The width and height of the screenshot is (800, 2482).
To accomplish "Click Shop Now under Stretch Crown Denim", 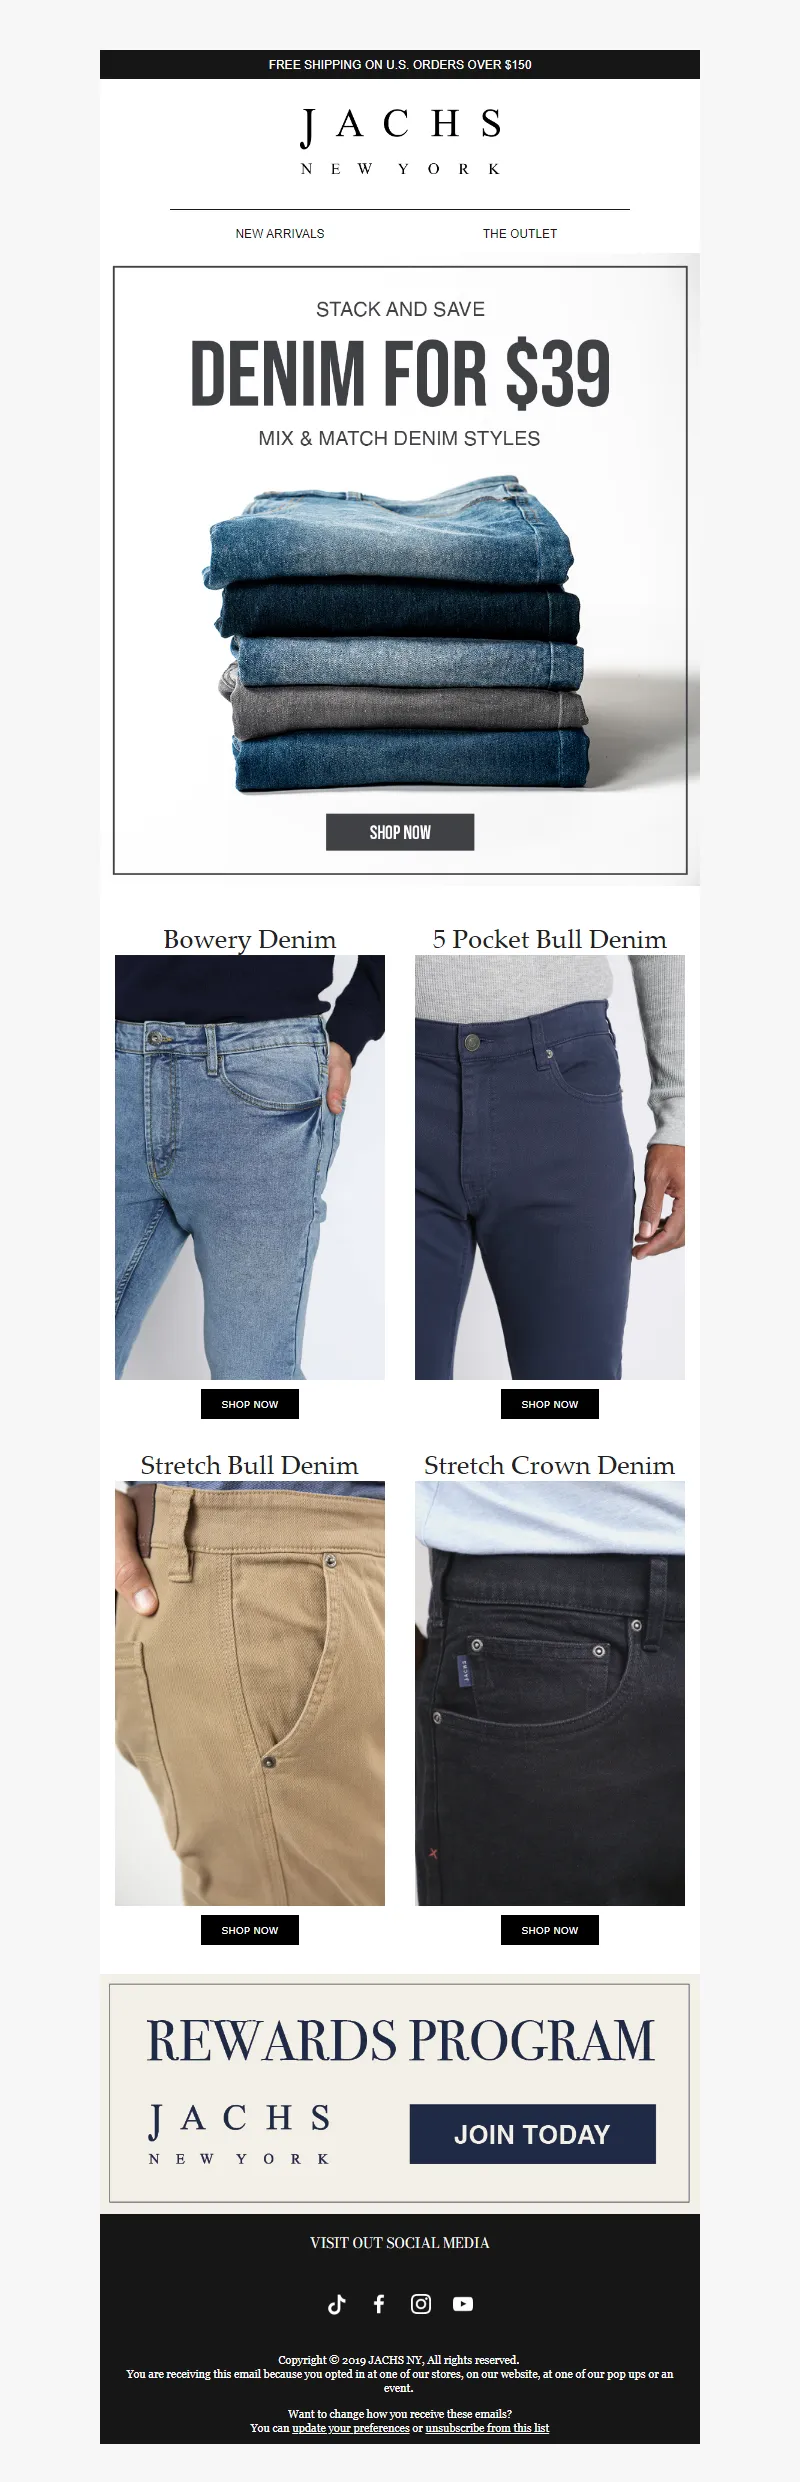I will 550,1930.
